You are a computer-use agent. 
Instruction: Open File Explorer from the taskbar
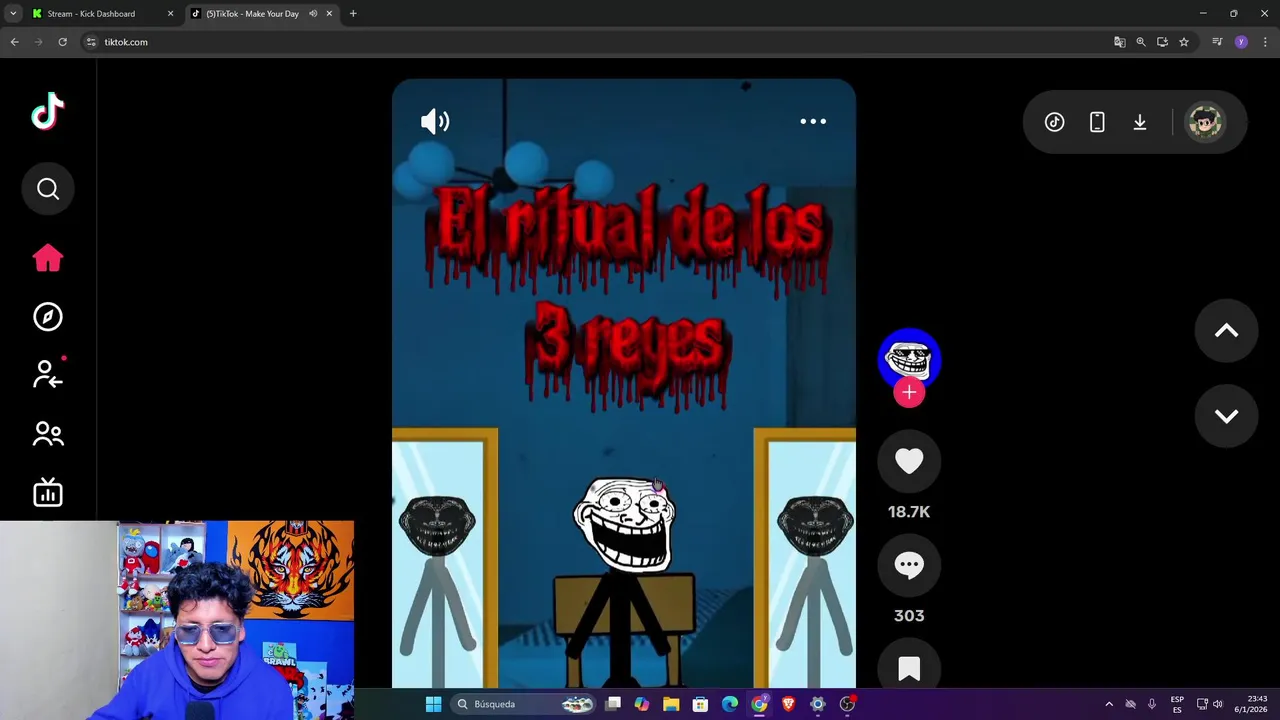pos(671,704)
